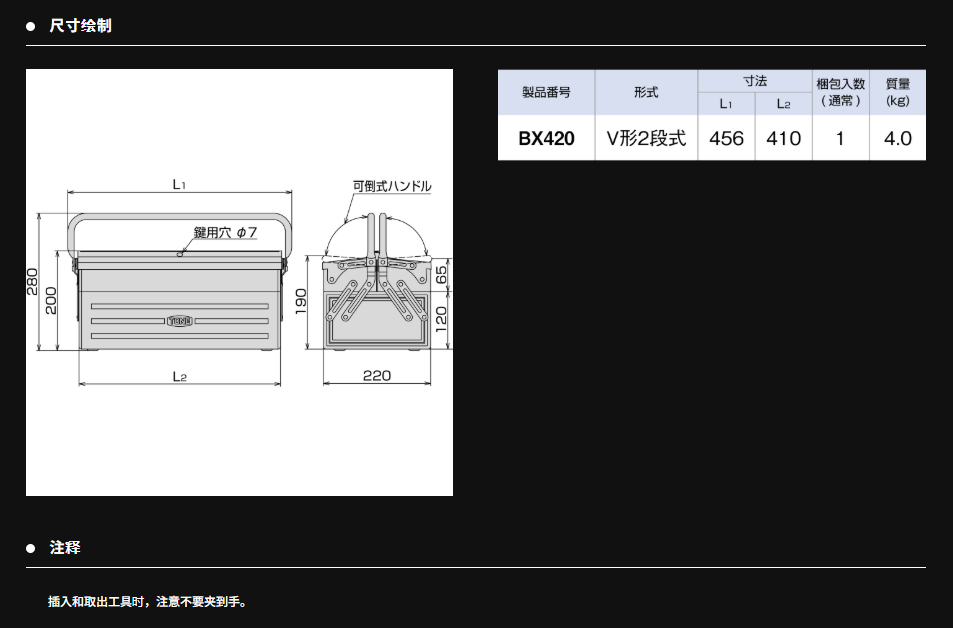Click the 寸法 column header
Screen dimensions: 953x628
pos(754,81)
